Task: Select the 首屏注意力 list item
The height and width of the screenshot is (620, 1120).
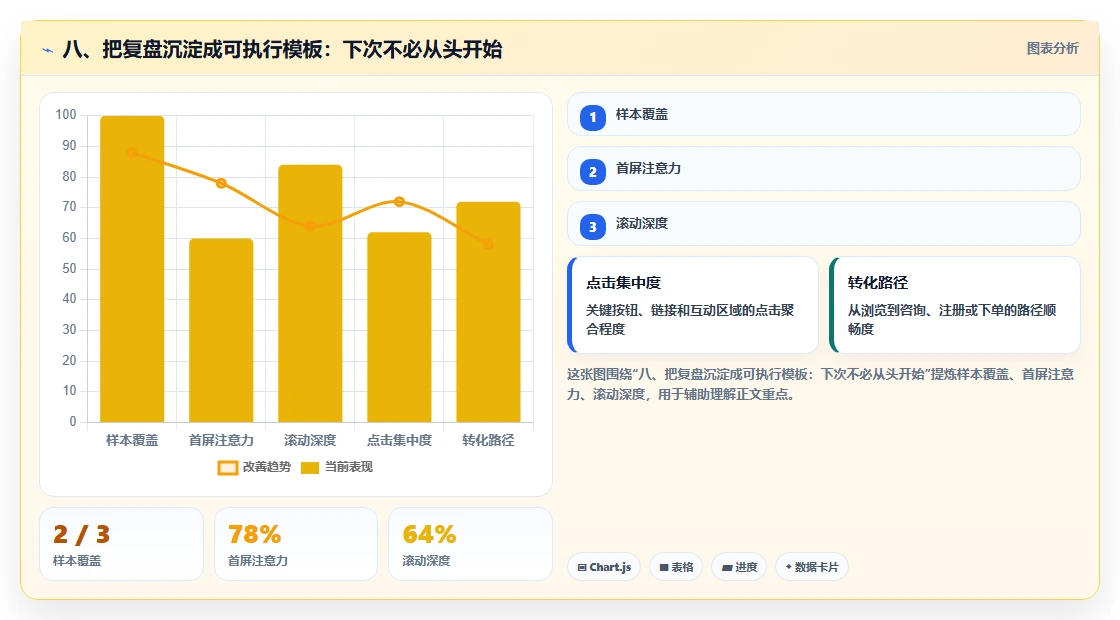Action: (823, 169)
